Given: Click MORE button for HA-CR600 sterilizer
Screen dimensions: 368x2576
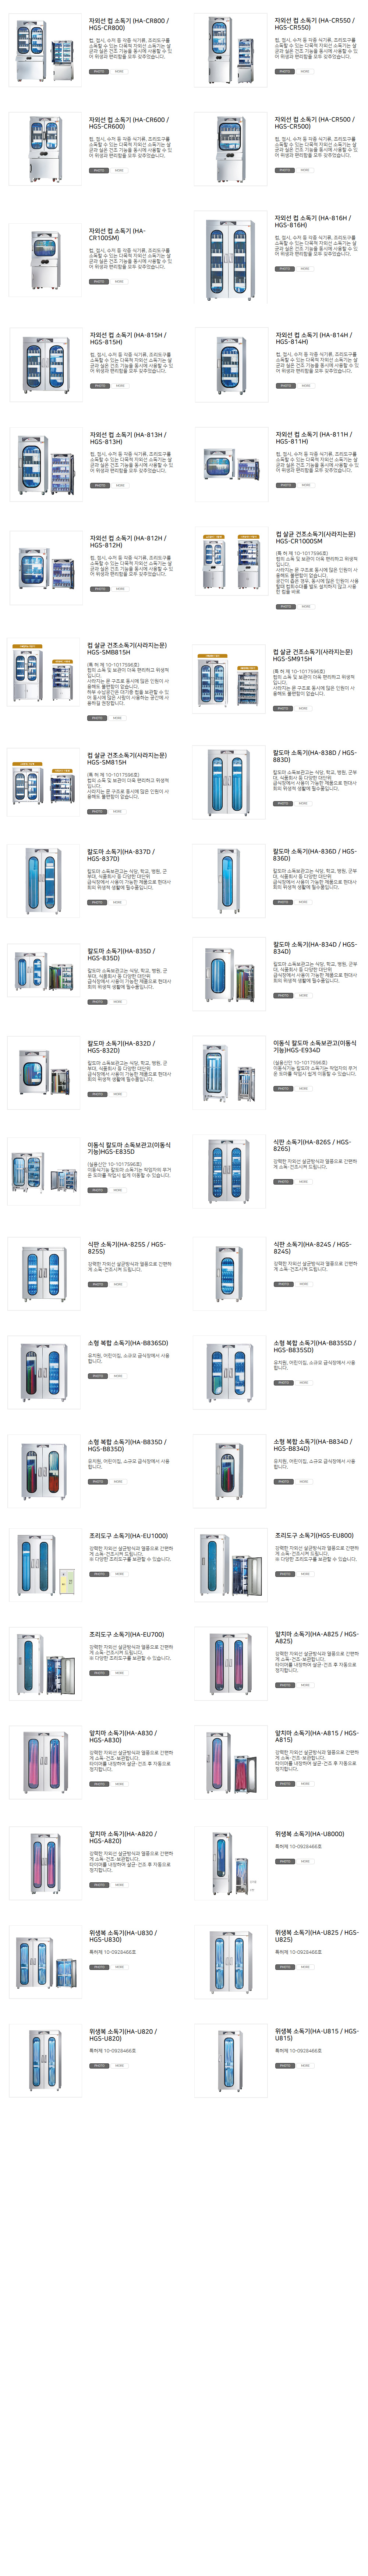Looking at the screenshot, I should tap(119, 170).
